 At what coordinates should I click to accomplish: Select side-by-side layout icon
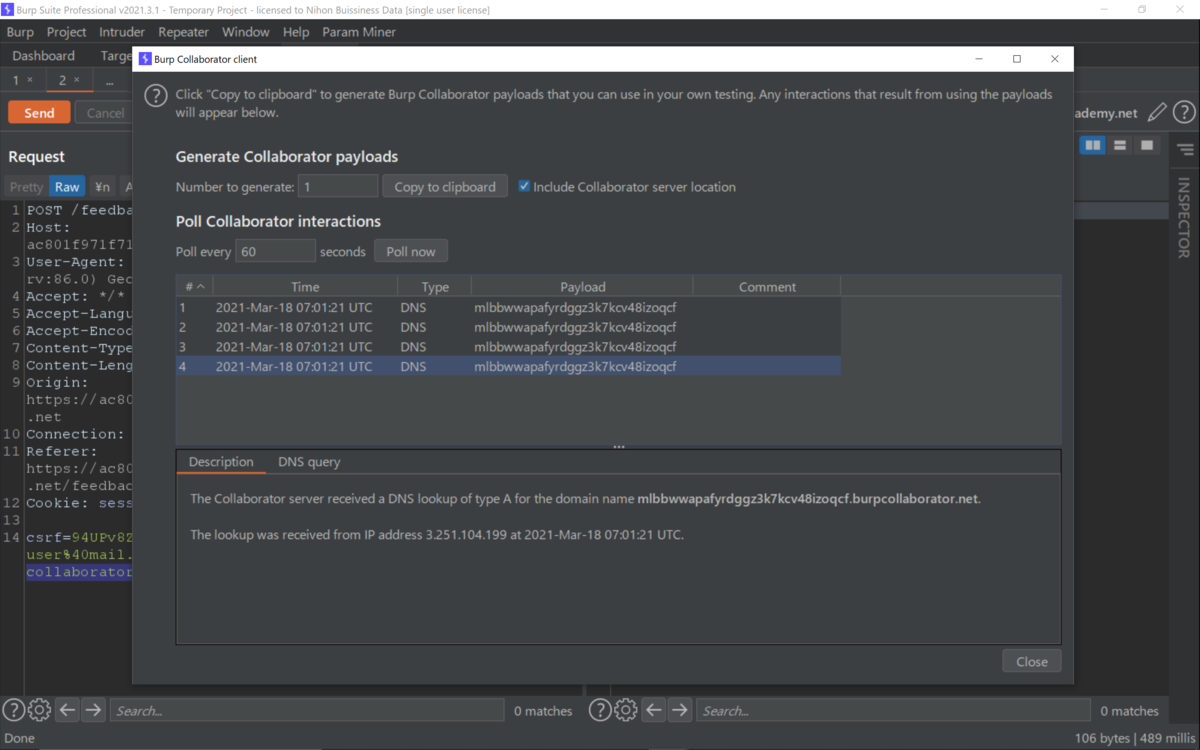tap(1093, 146)
